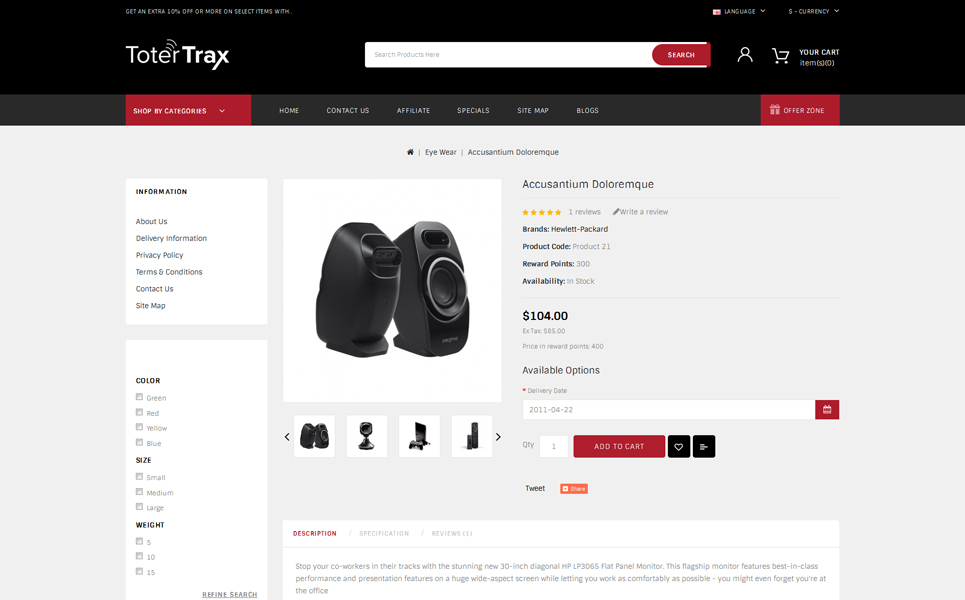Open the Currency dropdown
This screenshot has width=965, height=600.
(x=814, y=11)
